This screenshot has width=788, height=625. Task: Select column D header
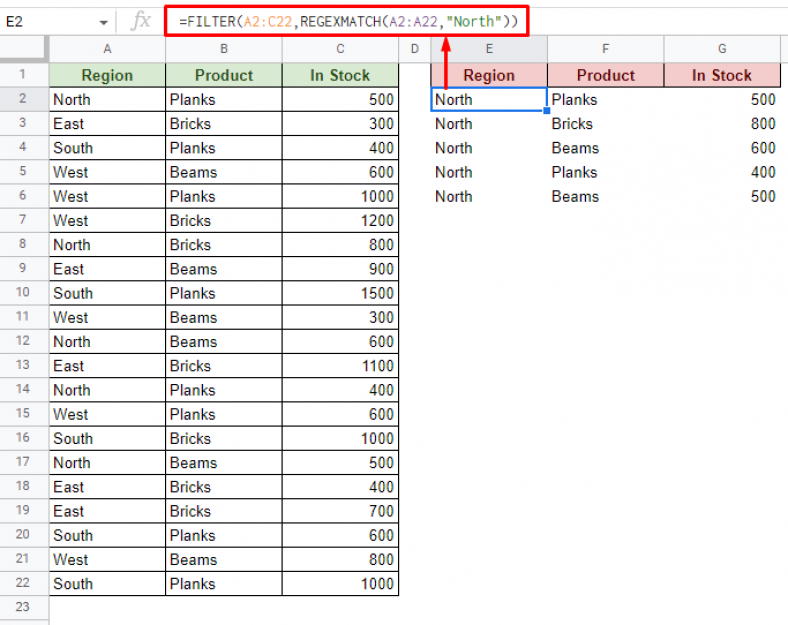click(x=414, y=49)
